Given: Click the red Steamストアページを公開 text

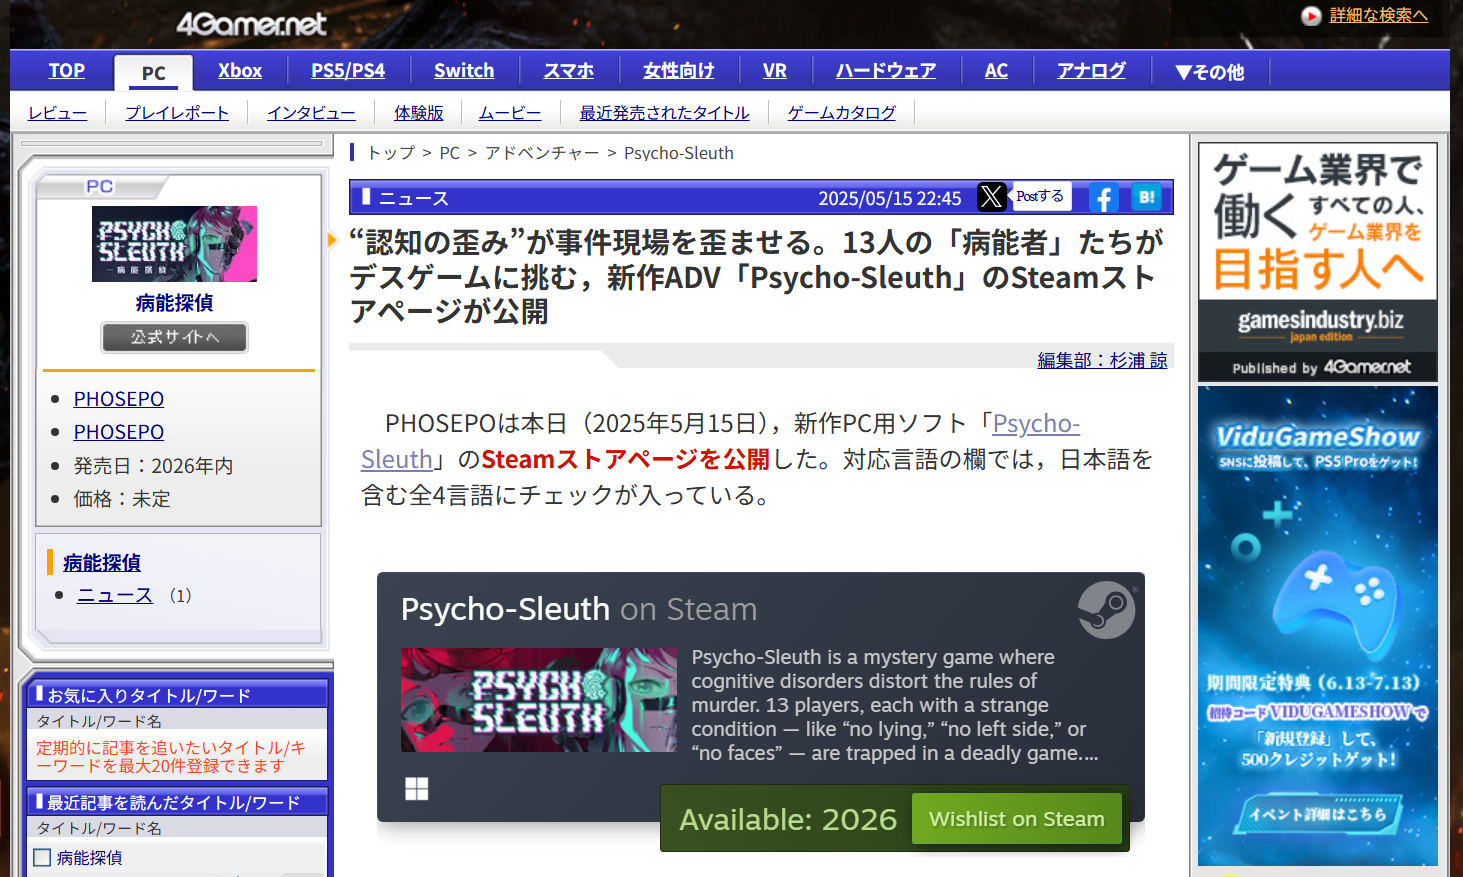Looking at the screenshot, I should click(x=626, y=459).
